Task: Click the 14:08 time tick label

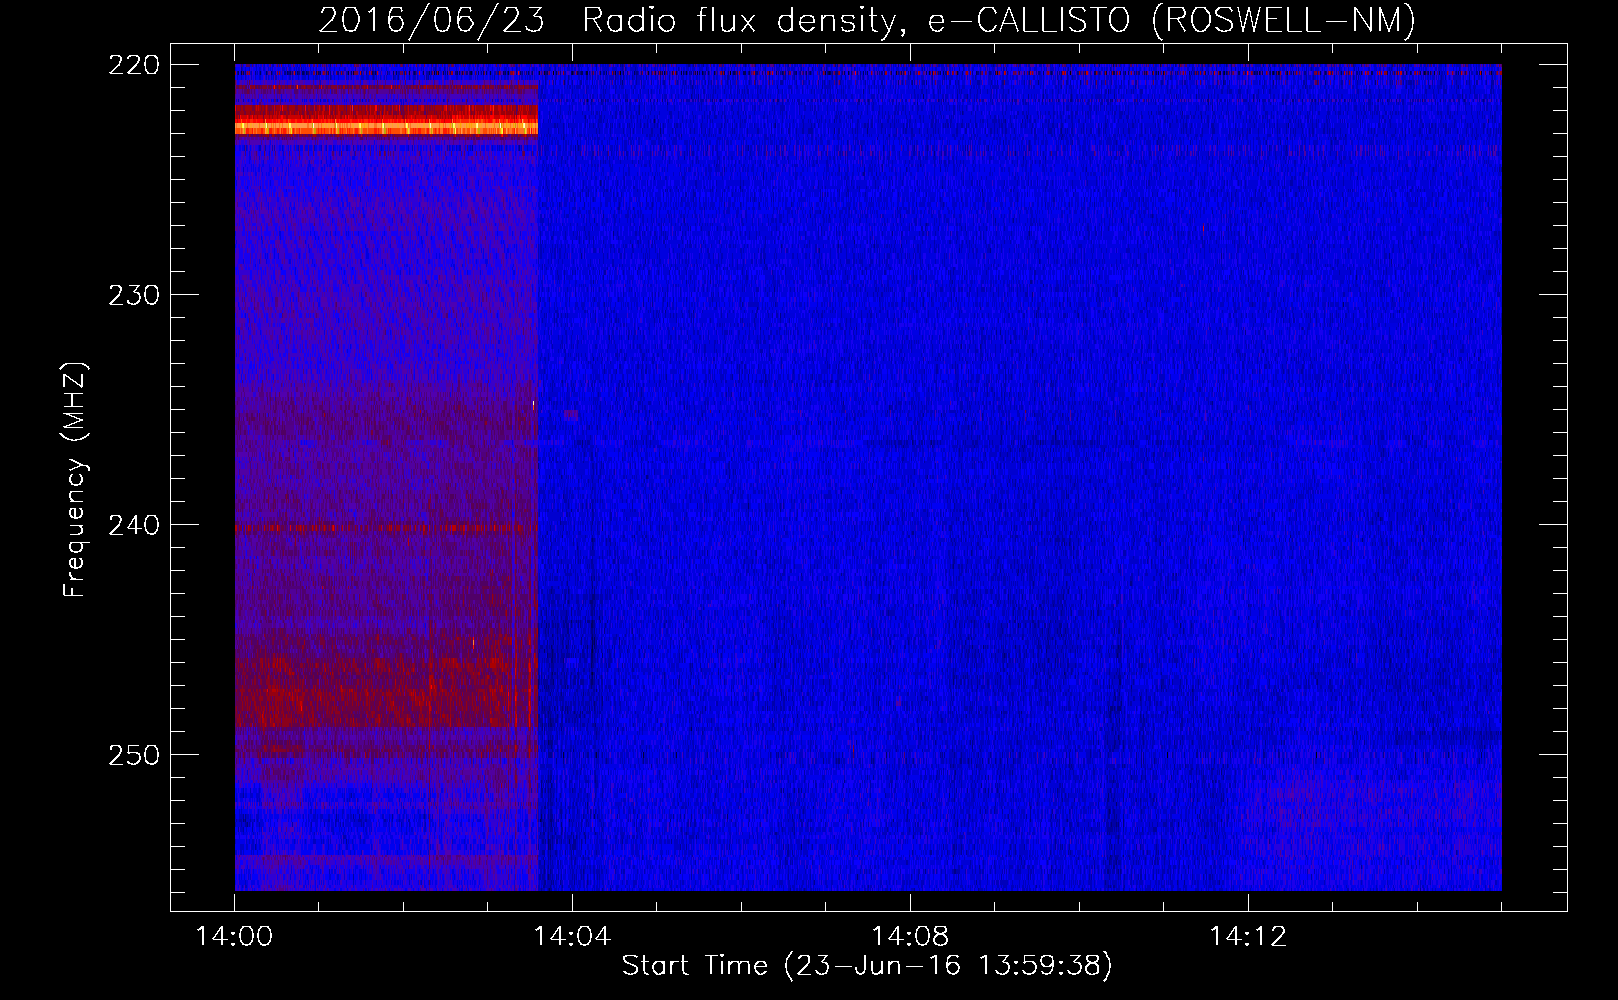Action: [x=910, y=937]
